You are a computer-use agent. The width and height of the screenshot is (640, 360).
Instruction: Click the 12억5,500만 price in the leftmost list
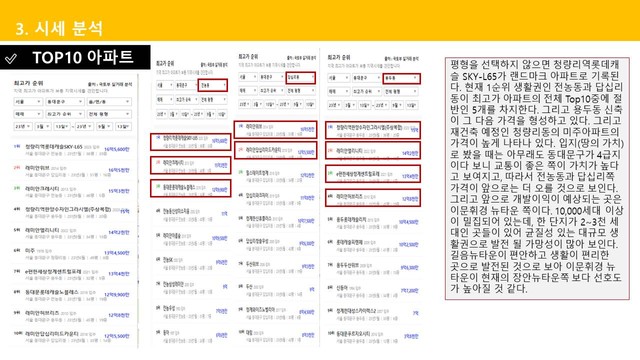click(117, 336)
